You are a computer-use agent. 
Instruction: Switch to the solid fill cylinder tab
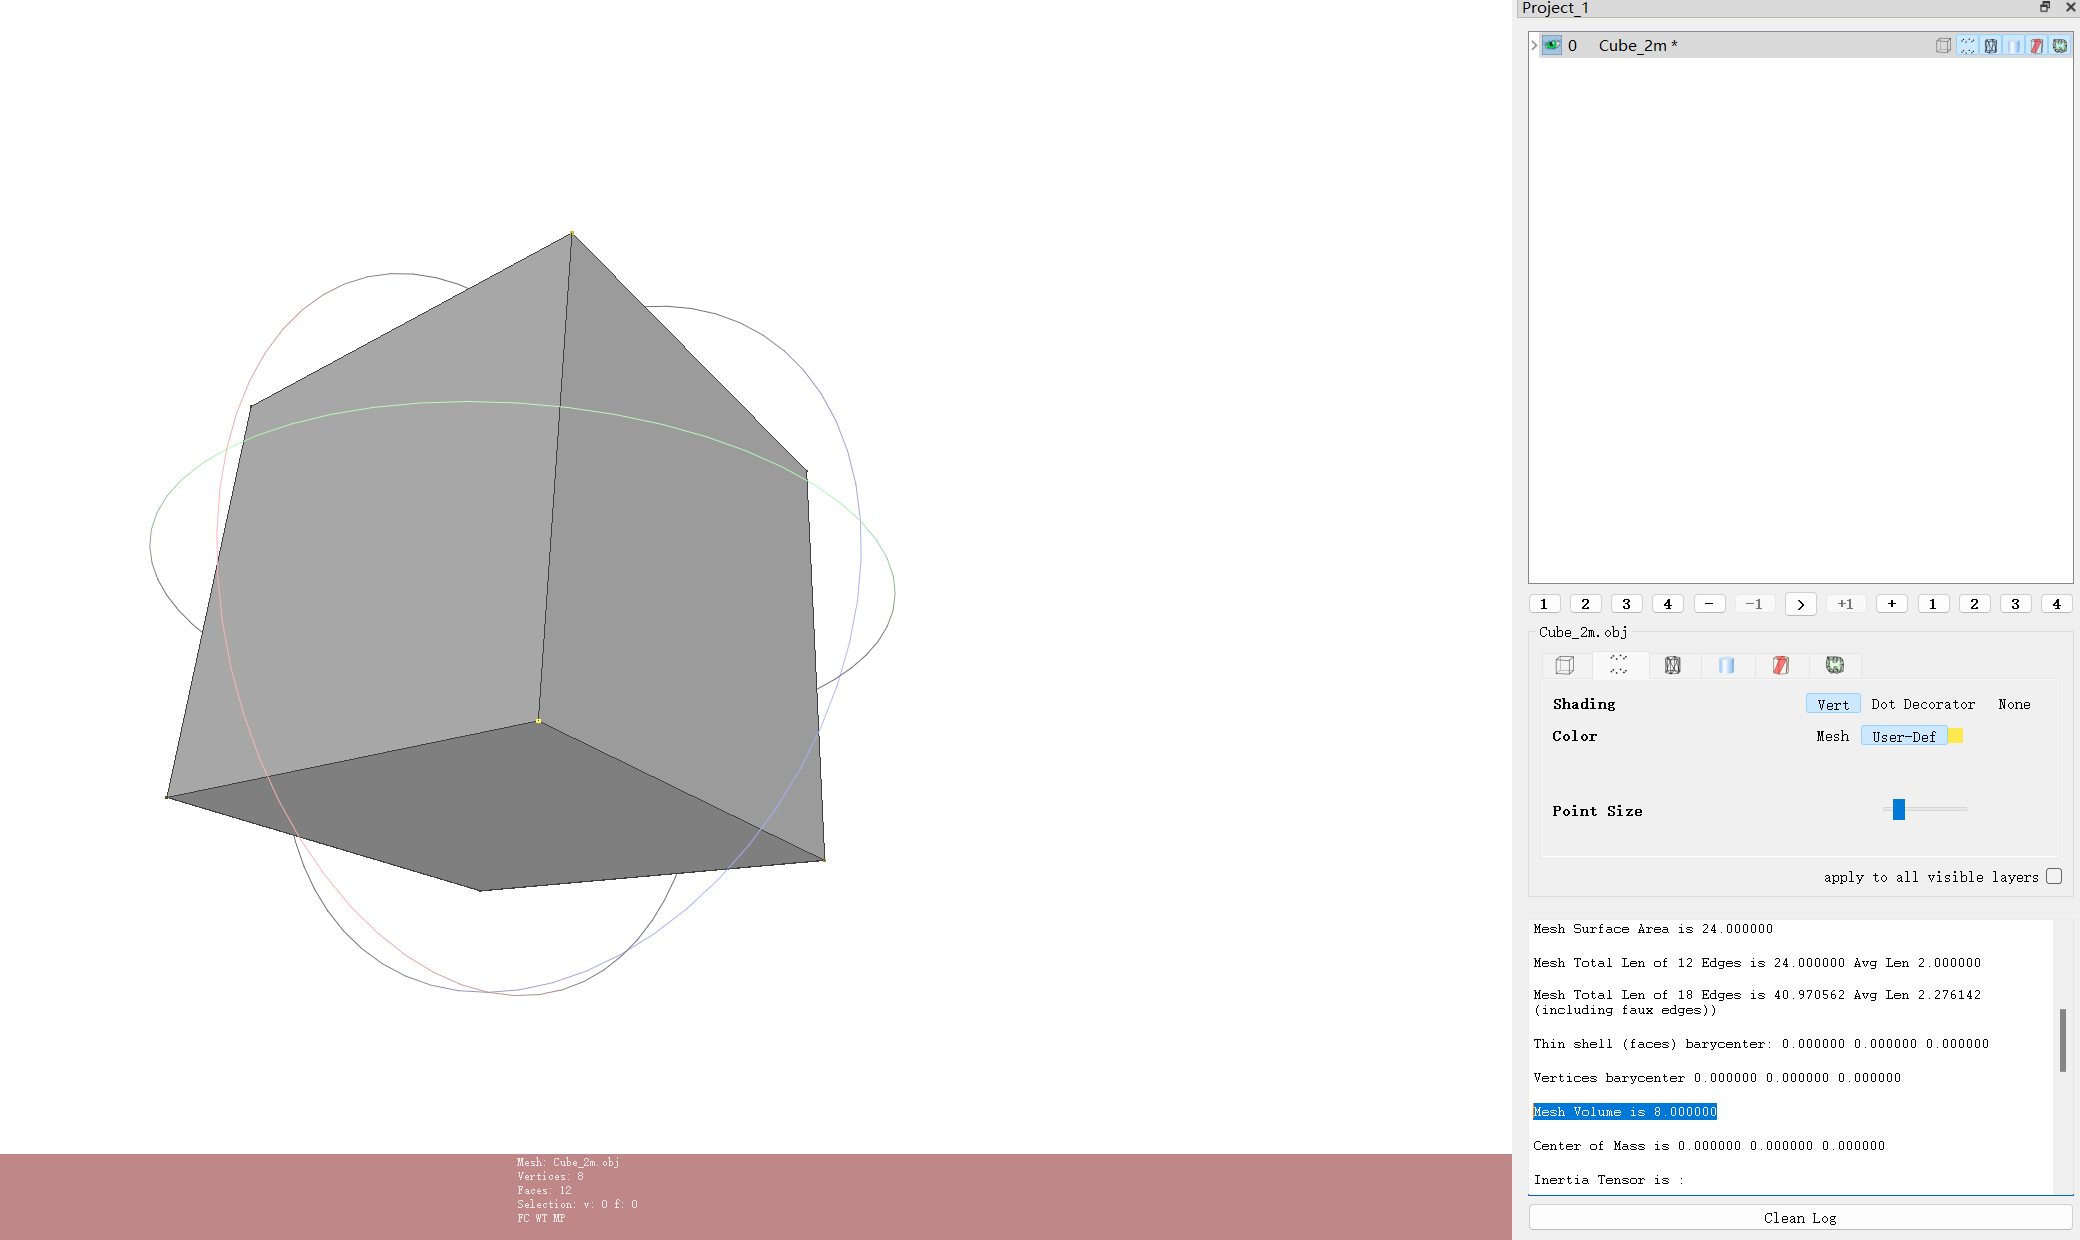pyautogui.click(x=1727, y=665)
